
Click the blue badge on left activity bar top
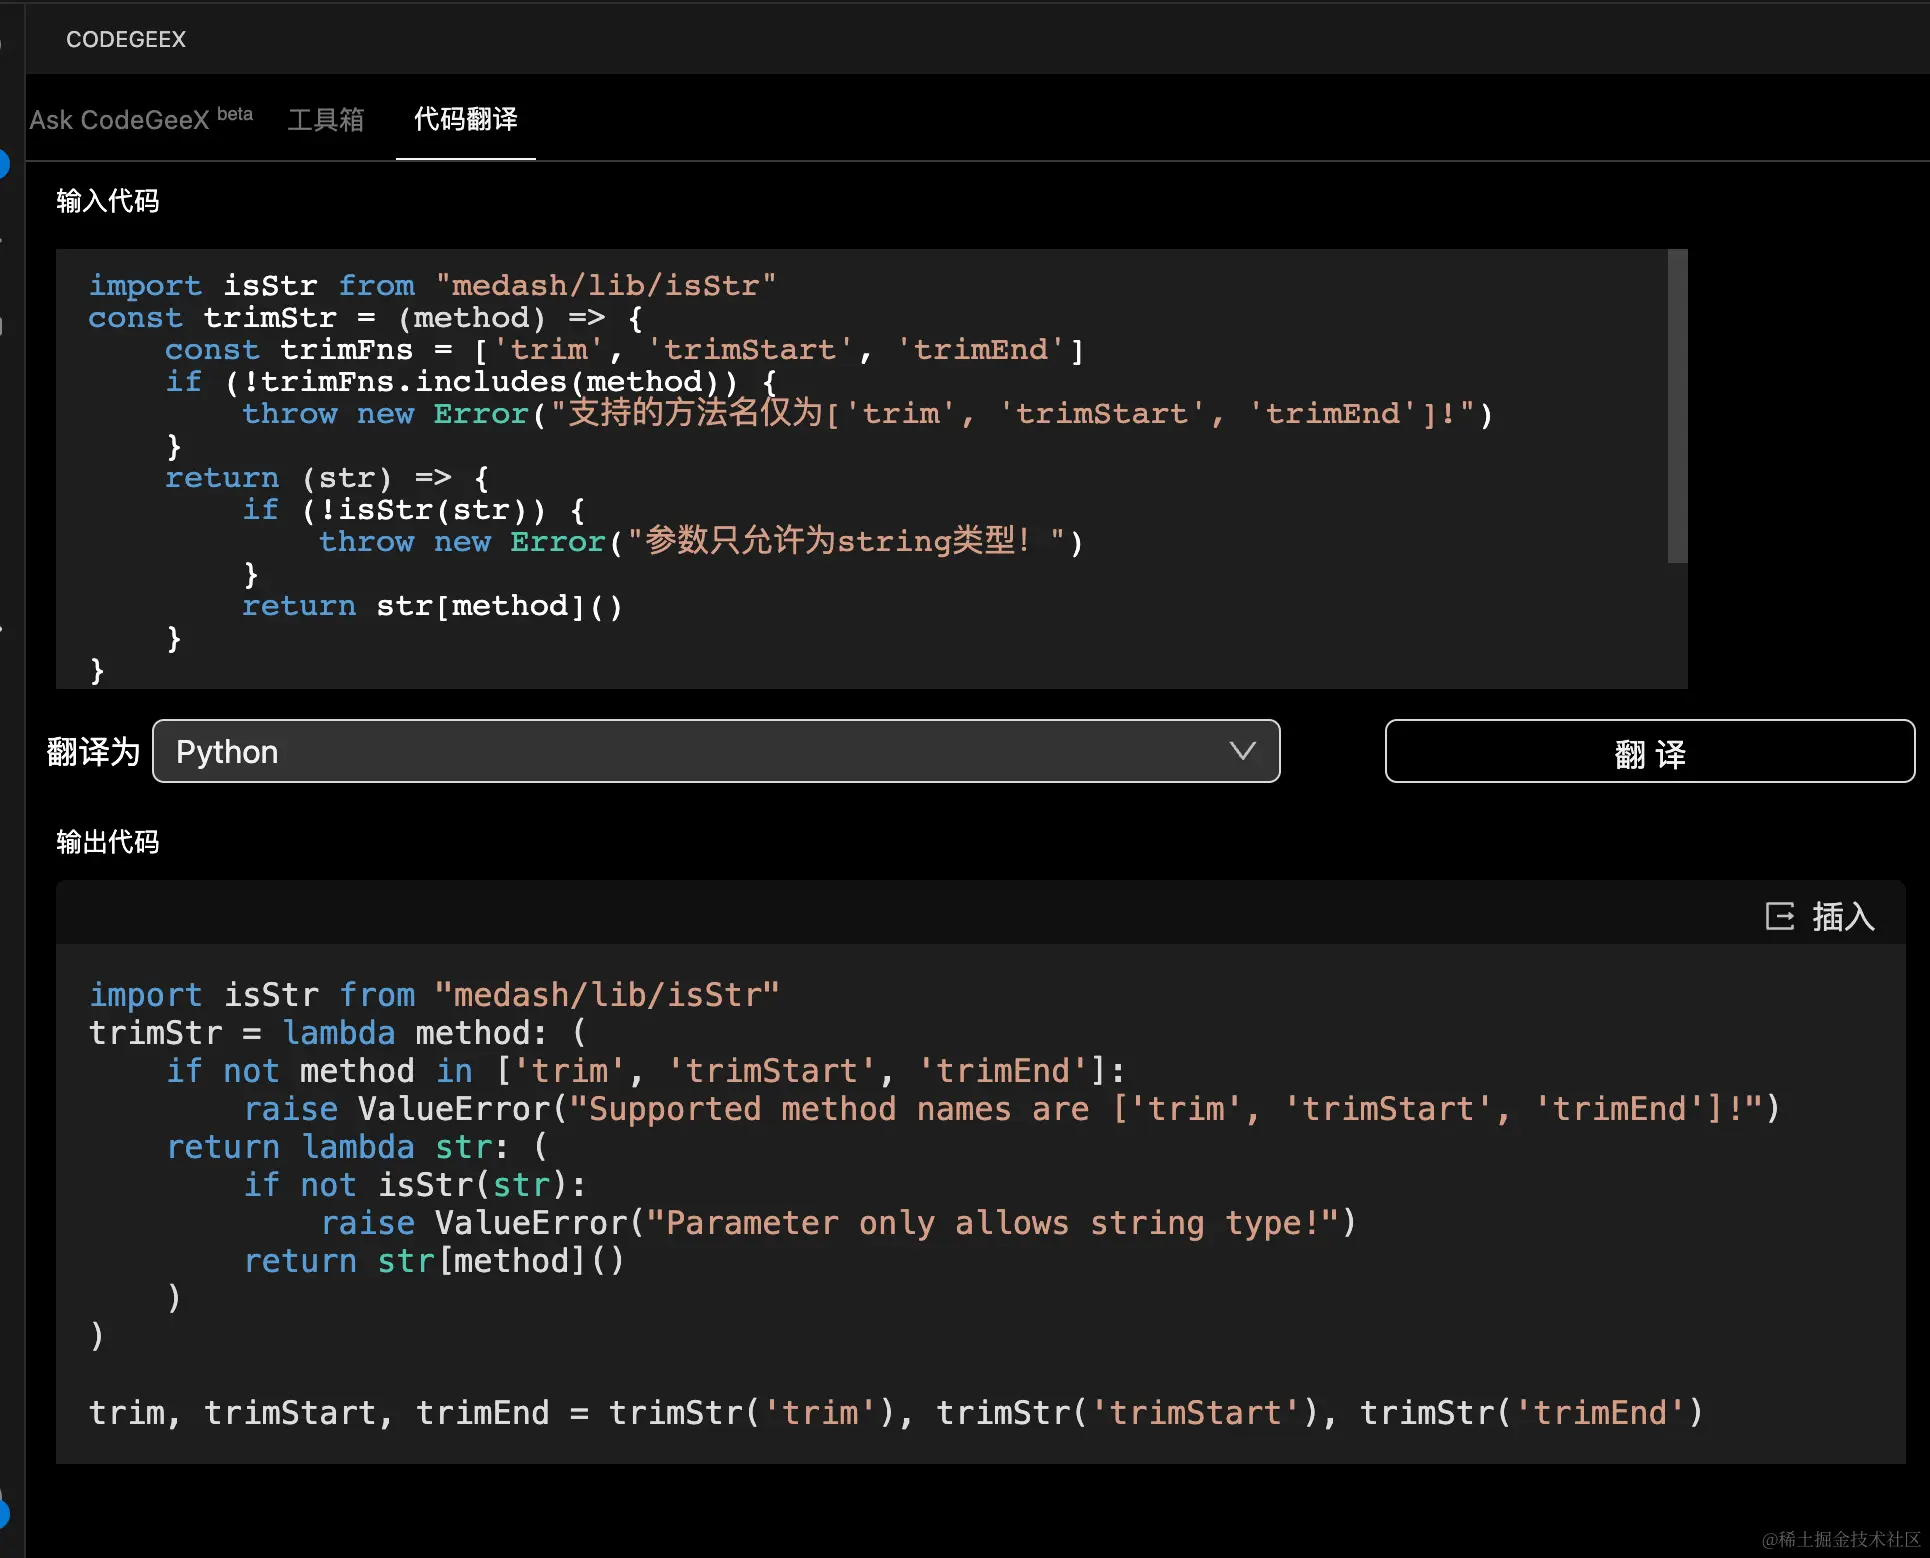(3, 163)
